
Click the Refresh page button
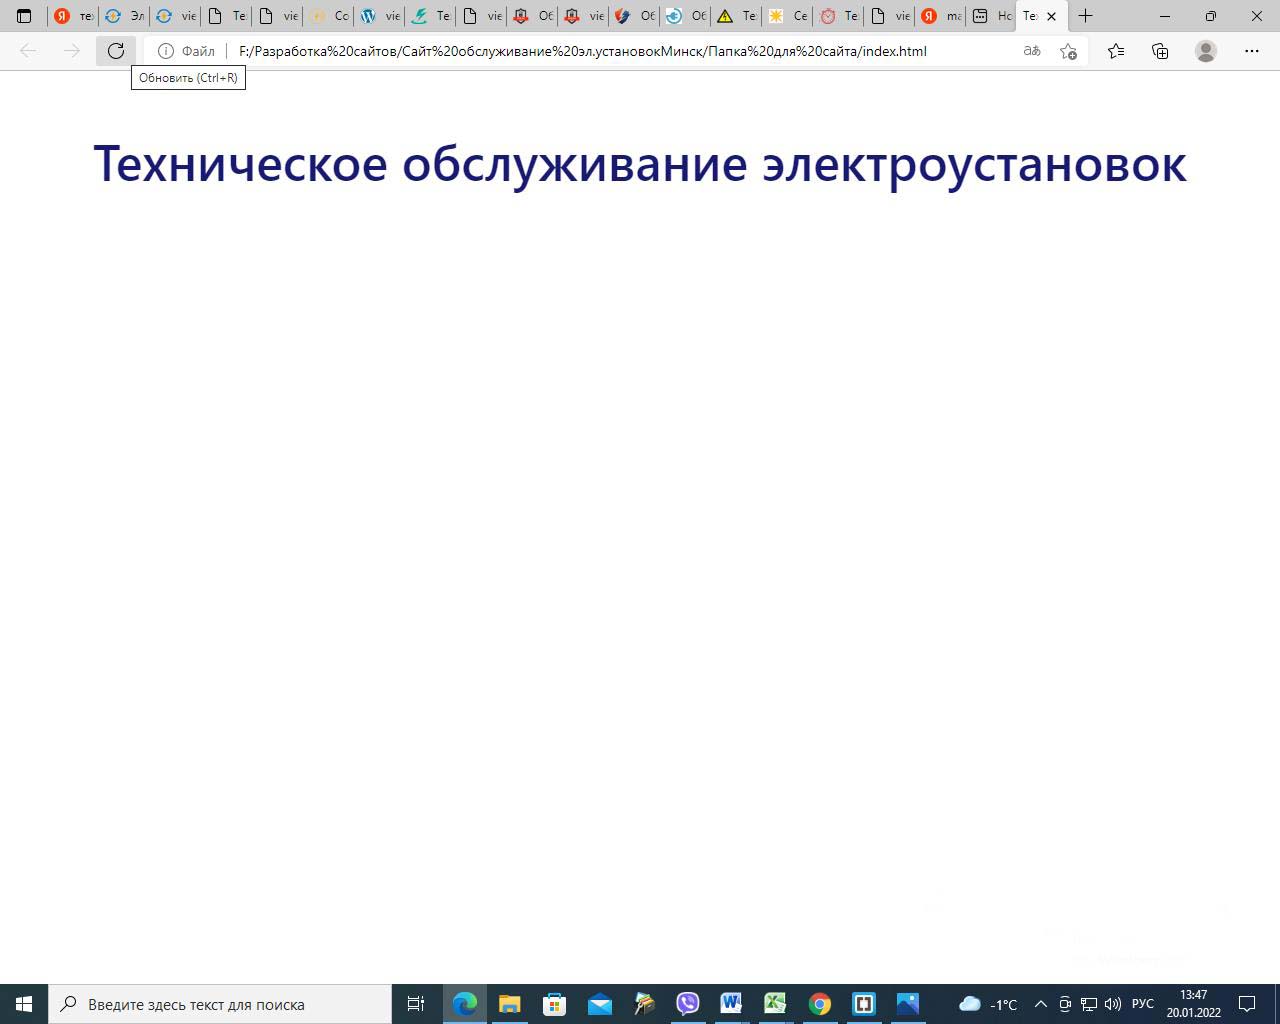[116, 51]
